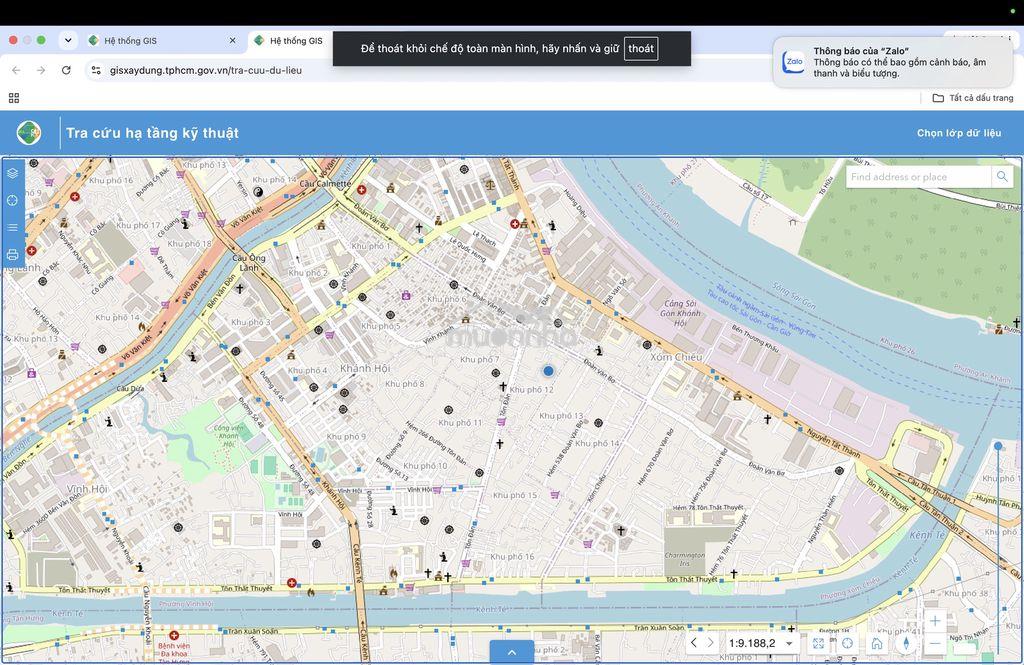The image size is (1024, 665).
Task: Click the blue location dot on map
Action: click(x=549, y=371)
